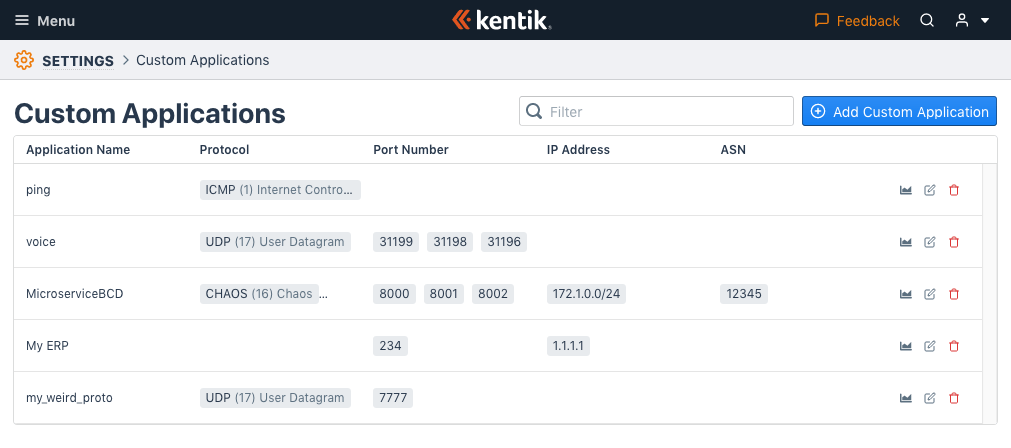Screen dimensions: 1011x448
Task: View chart for MicroserviceBCD application
Action: click(x=906, y=294)
